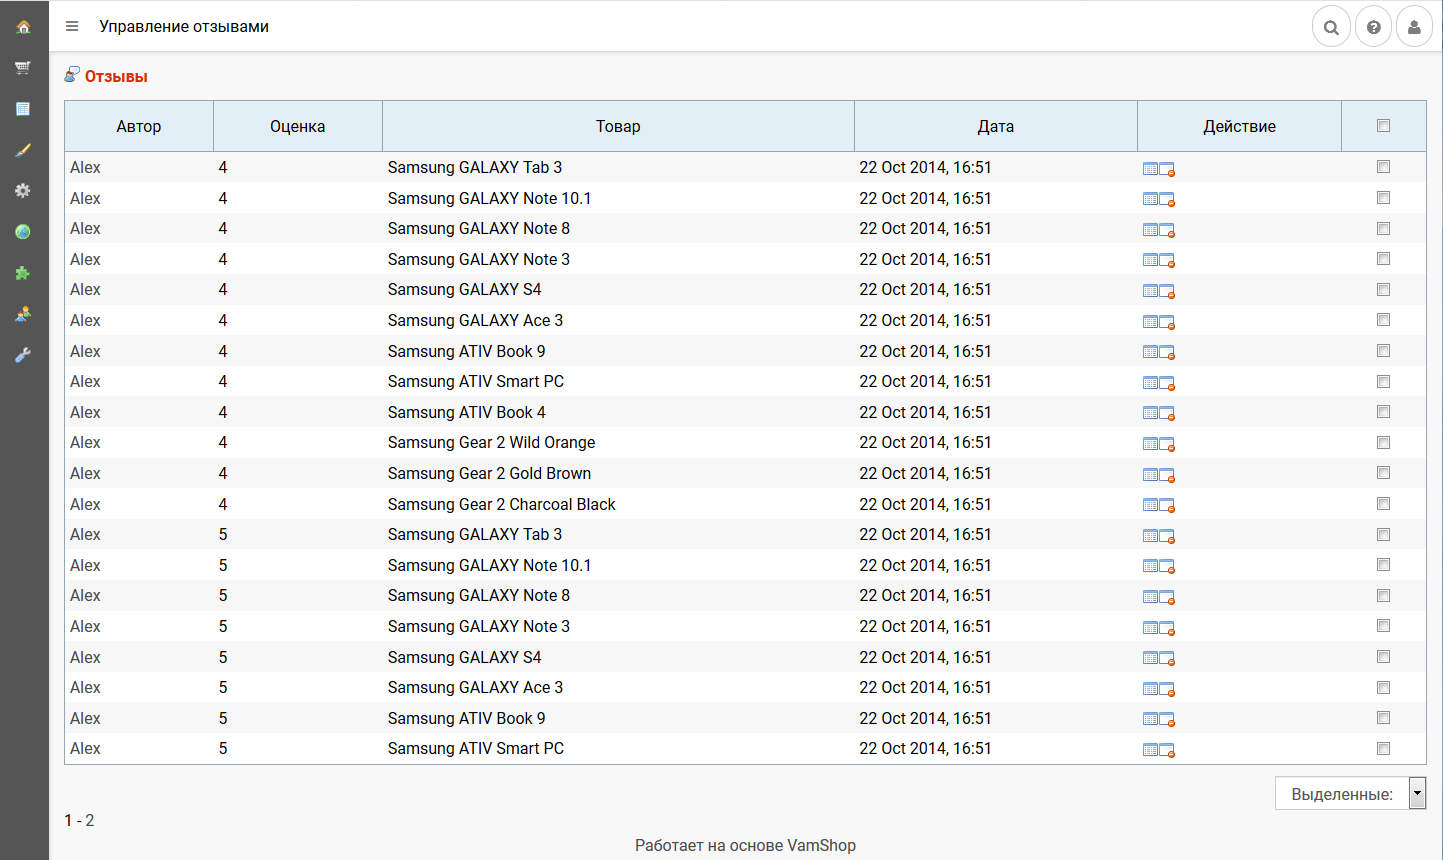Viewport: 1443px width, 860px height.
Task: Click the home icon in the sidebar
Action: point(23,27)
